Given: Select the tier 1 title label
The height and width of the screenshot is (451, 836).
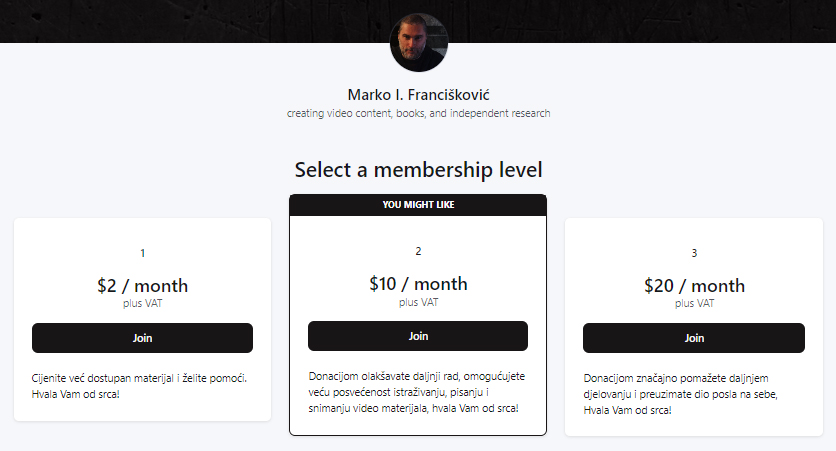Looking at the screenshot, I should pos(142,253).
